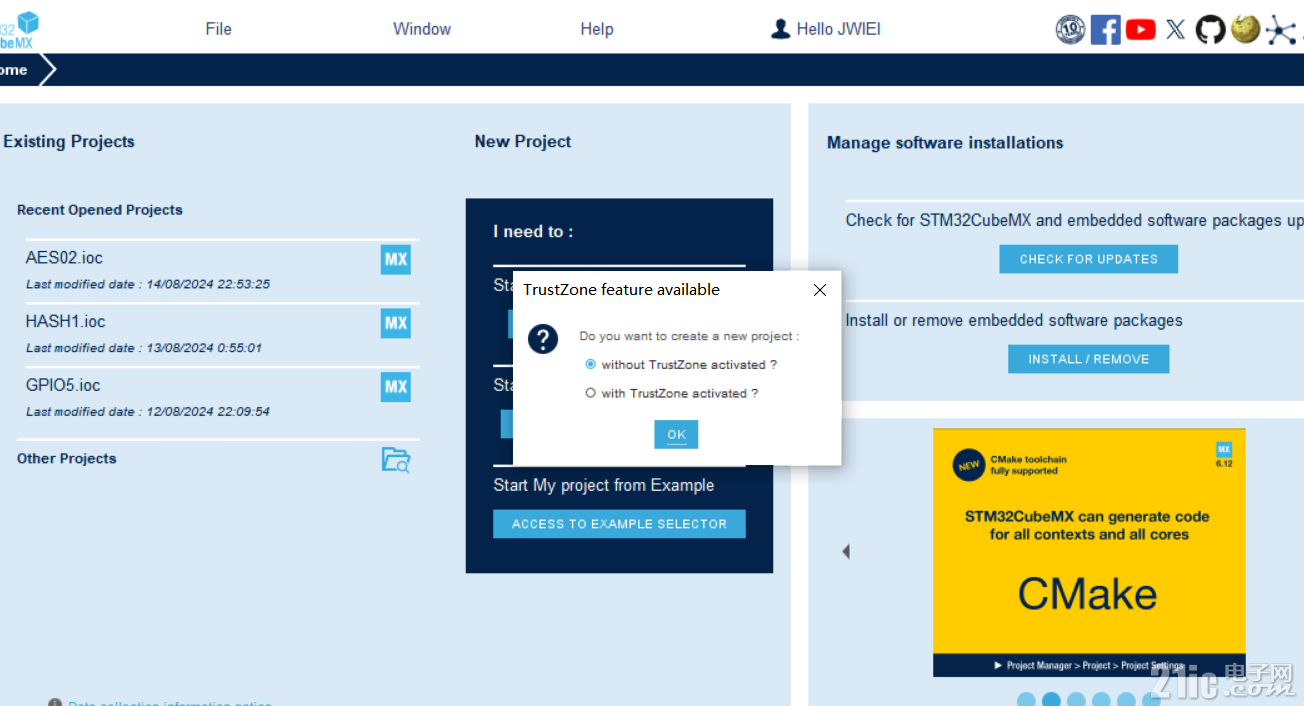This screenshot has width=1304, height=706.
Task: Open the Facebook page icon
Action: point(1105,29)
